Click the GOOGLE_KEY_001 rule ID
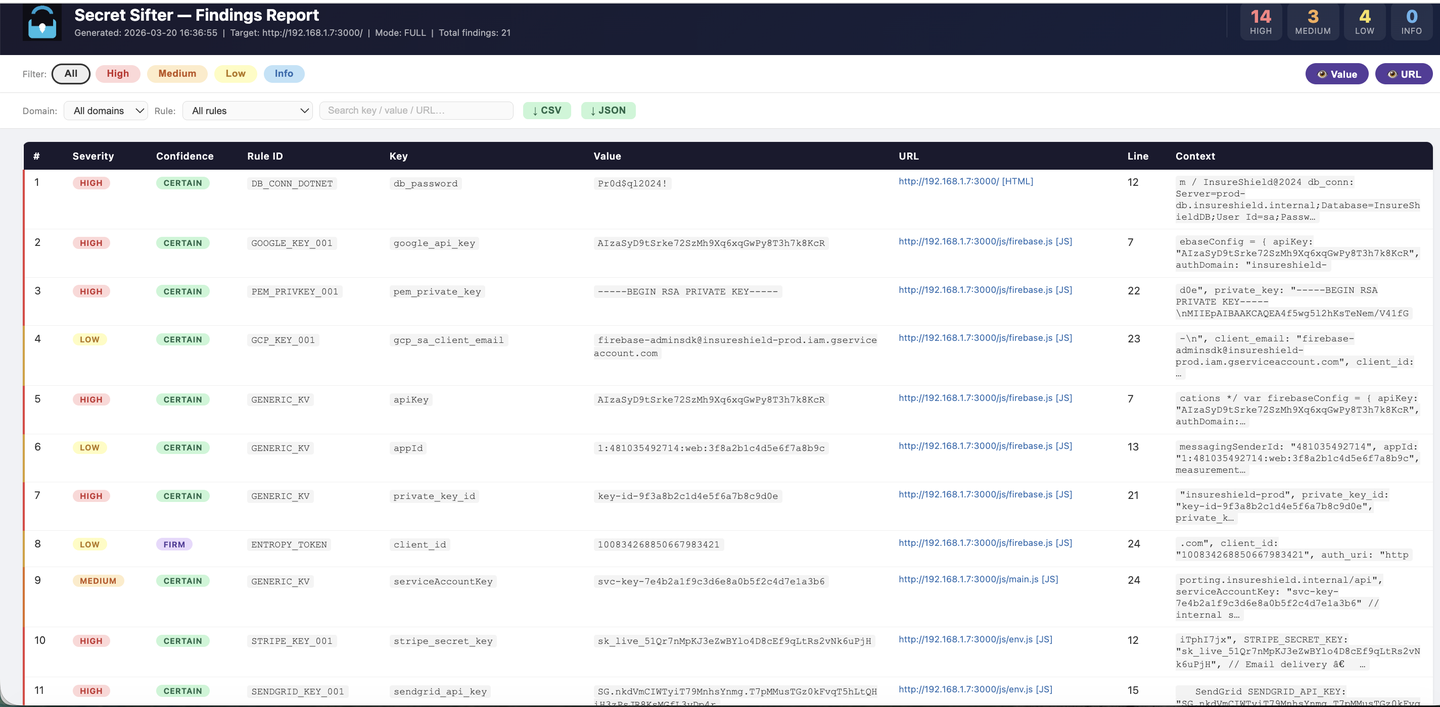Image resolution: width=1440 pixels, height=707 pixels. 292,244
